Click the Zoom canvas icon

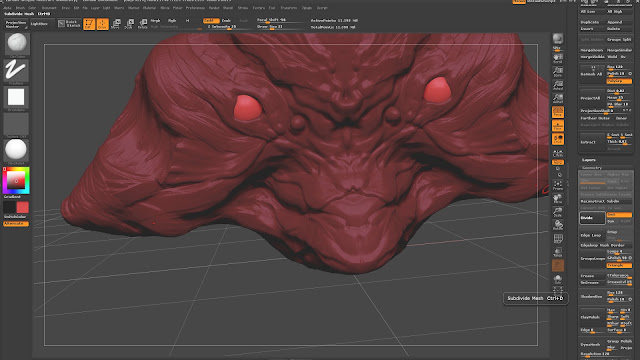pos(558,72)
